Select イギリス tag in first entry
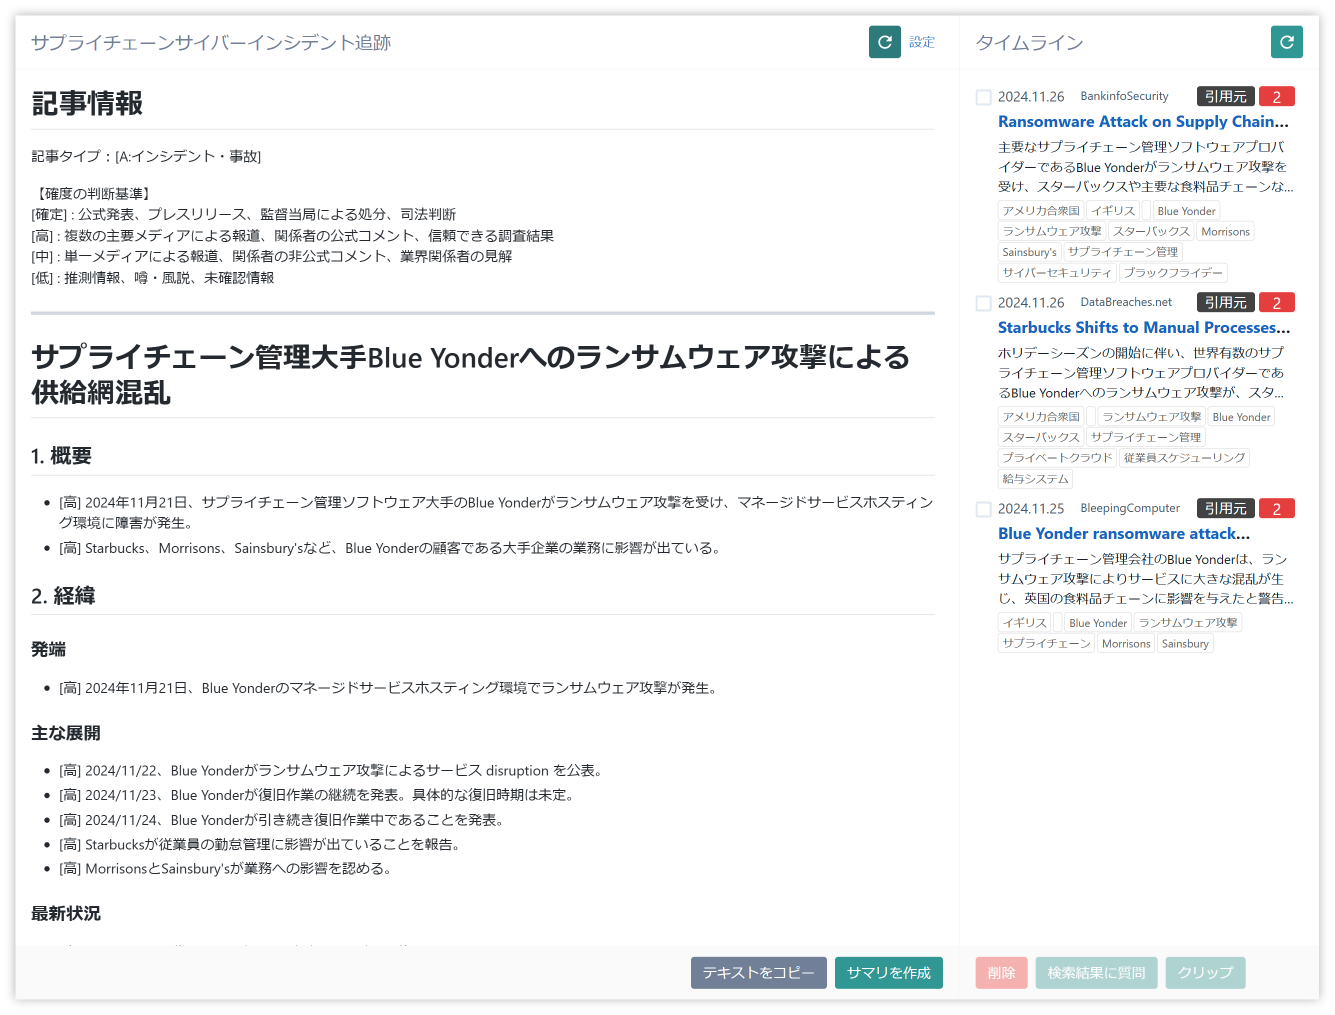Image resolution: width=1335 pixels, height=1015 pixels. (1113, 211)
